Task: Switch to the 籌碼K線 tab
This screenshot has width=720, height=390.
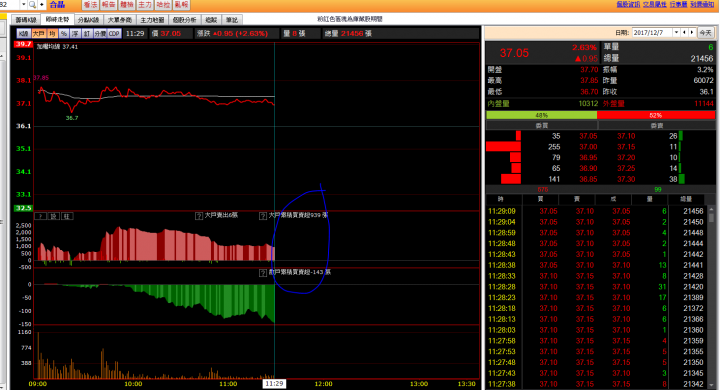Action: click(26, 20)
